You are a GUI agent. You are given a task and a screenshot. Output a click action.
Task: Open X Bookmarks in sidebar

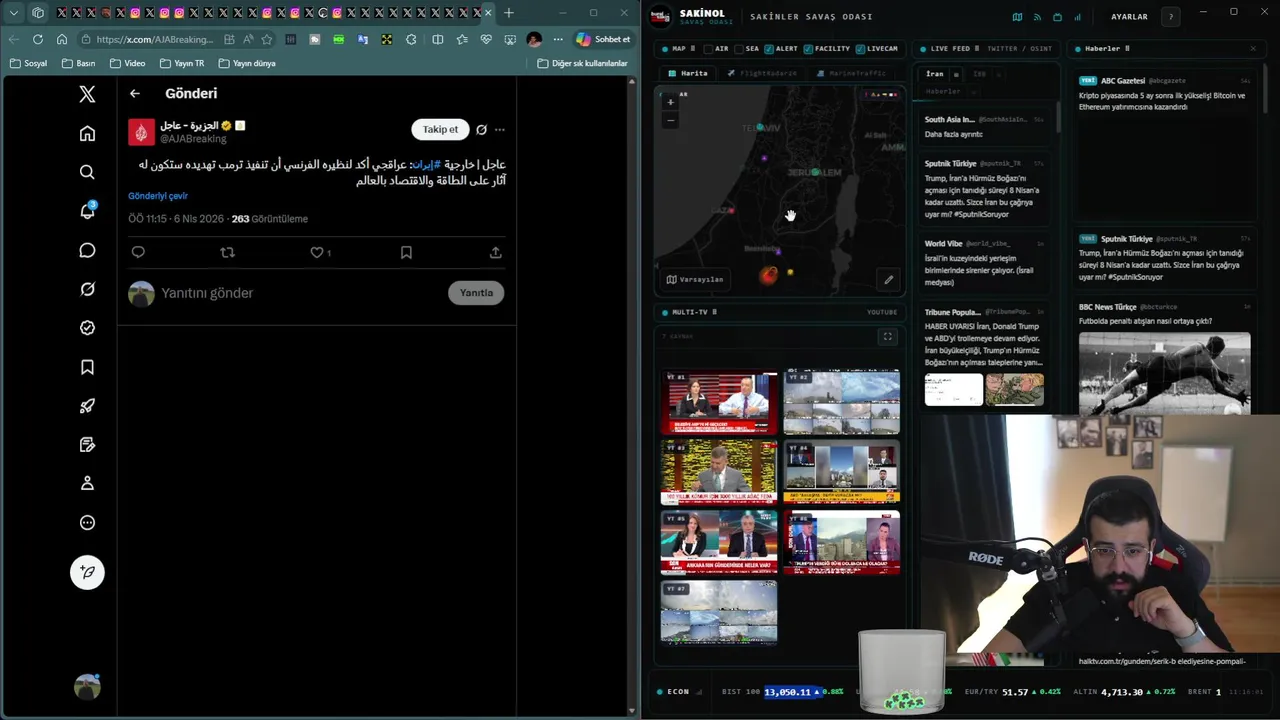click(87, 367)
